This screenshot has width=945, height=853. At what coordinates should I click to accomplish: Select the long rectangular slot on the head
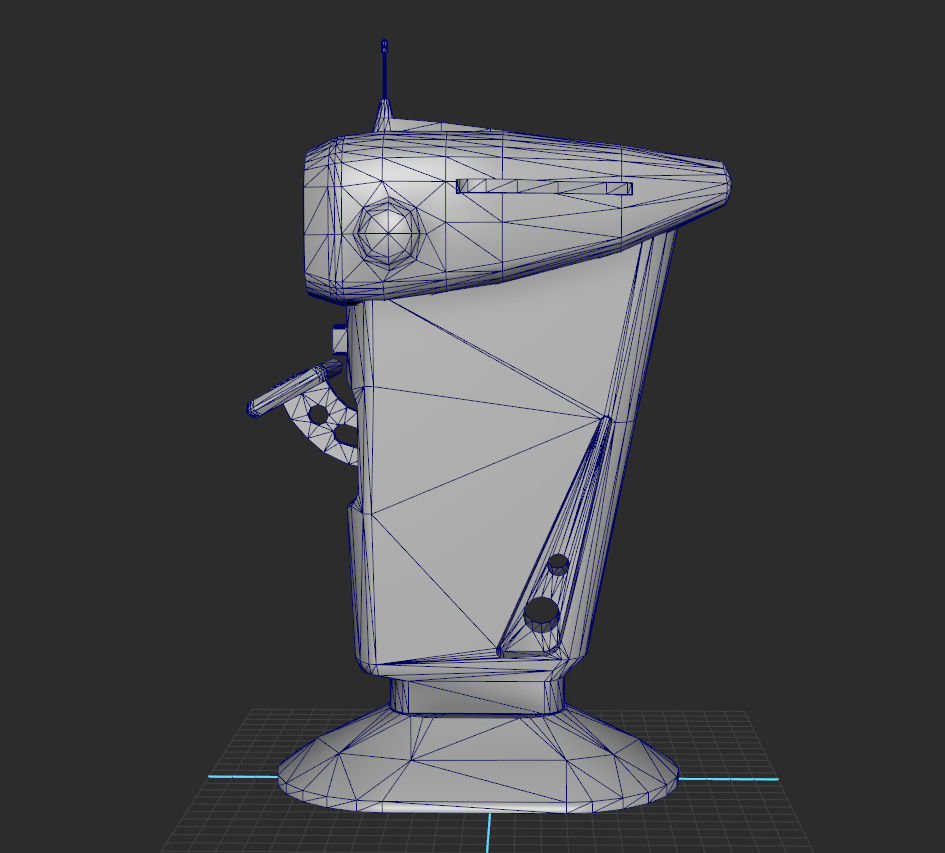click(545, 187)
